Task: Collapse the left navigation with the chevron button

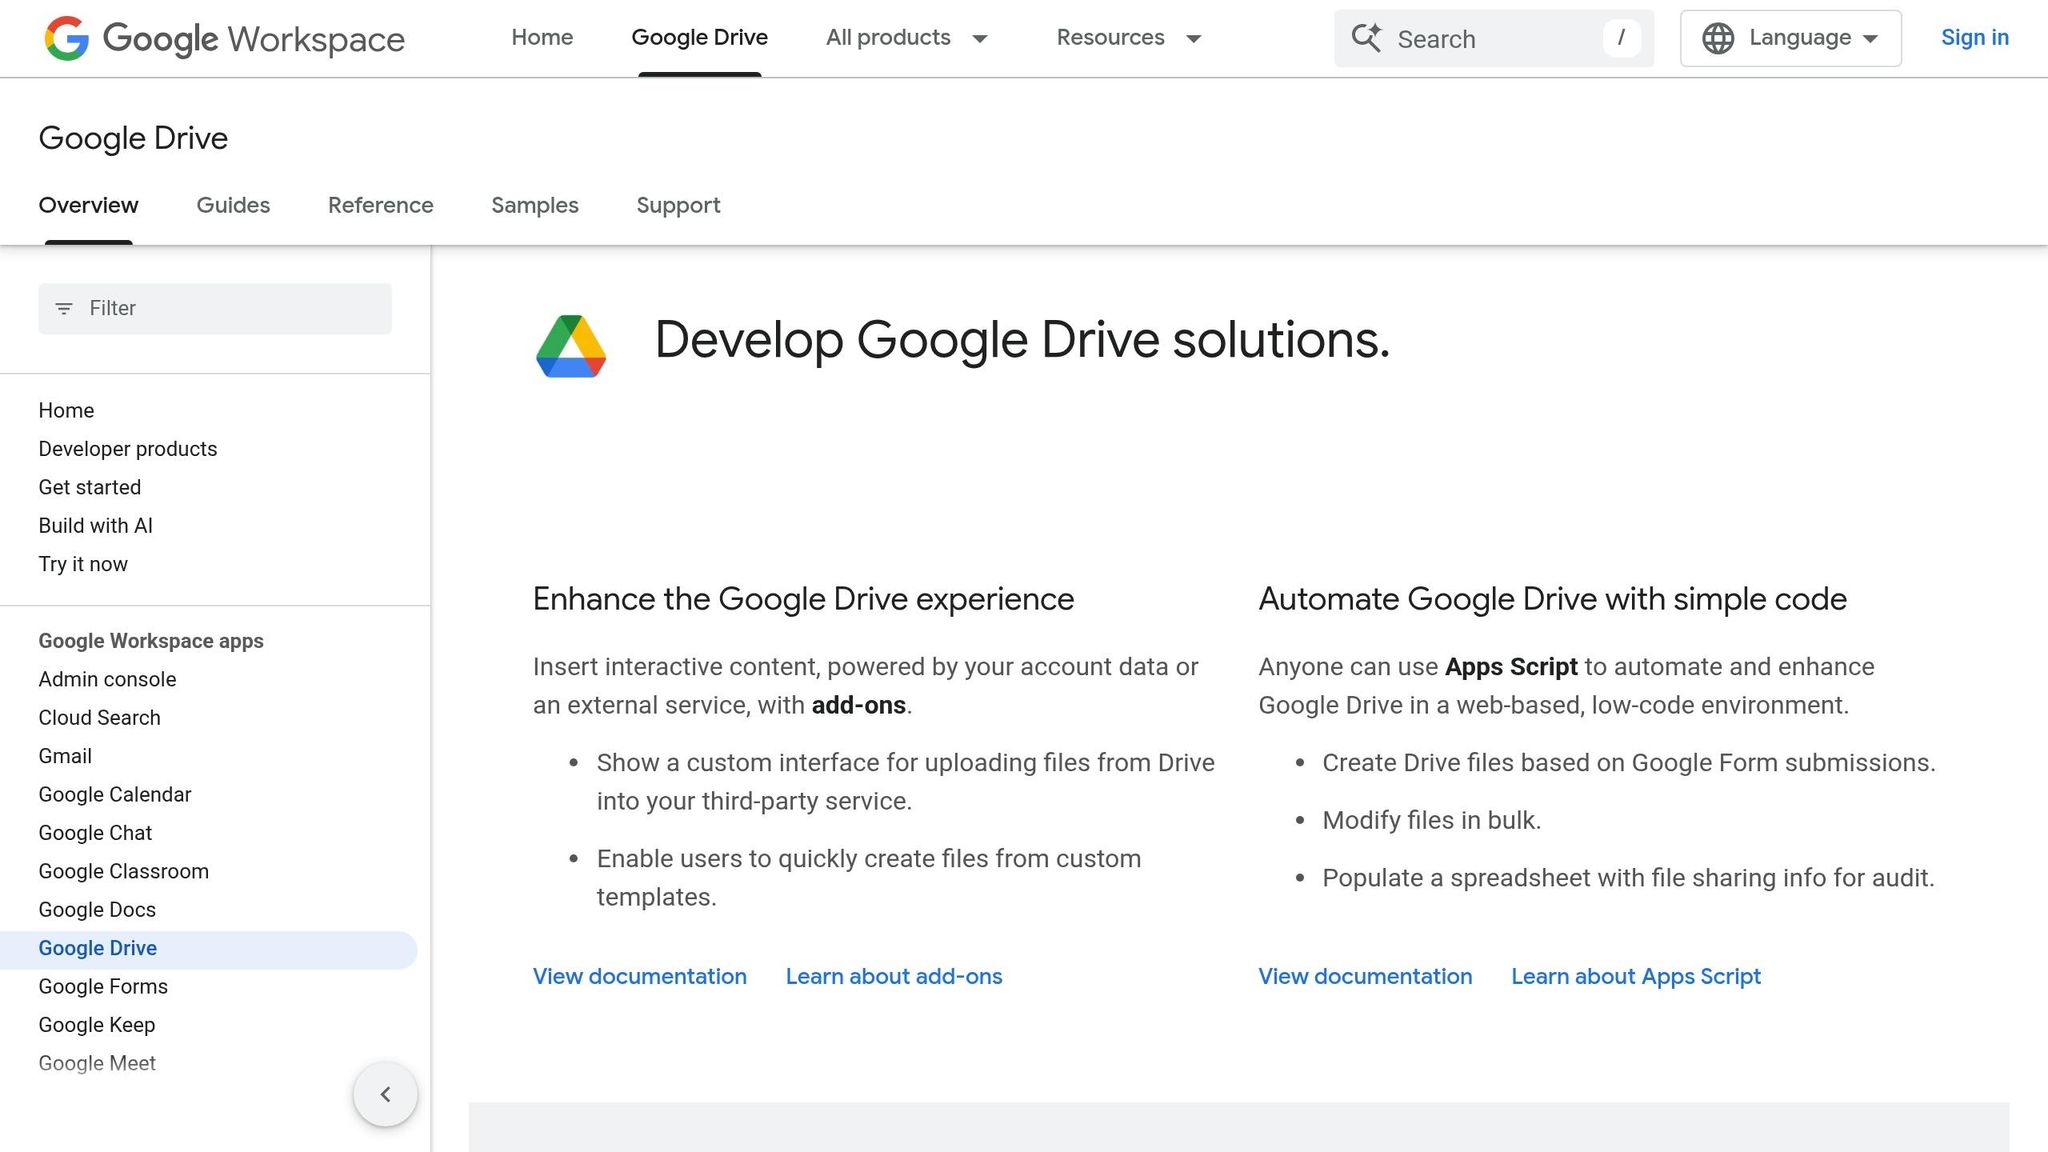Action: pyautogui.click(x=385, y=1094)
